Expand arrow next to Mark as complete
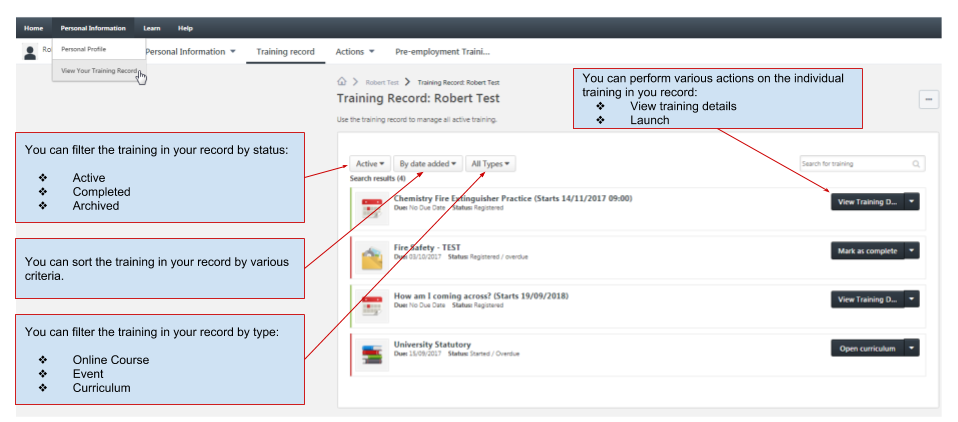The image size is (958, 422). (911, 250)
